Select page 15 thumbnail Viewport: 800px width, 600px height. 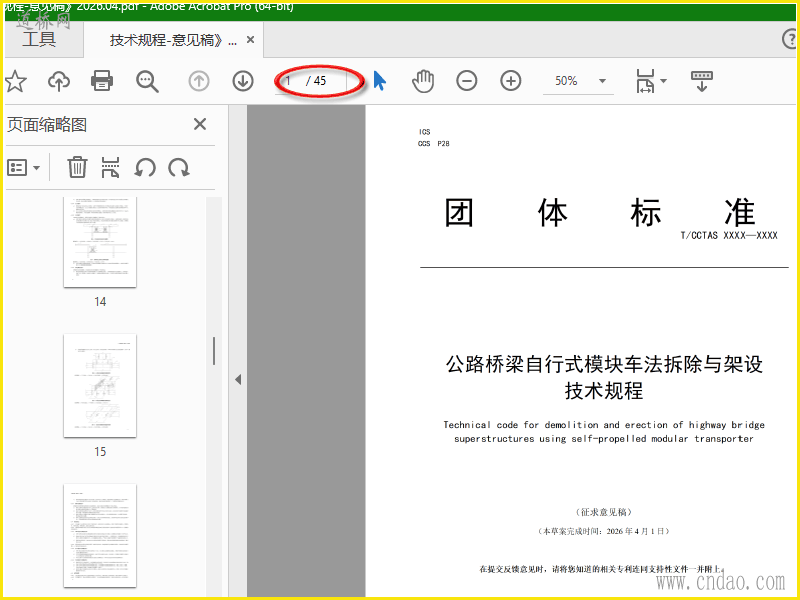100,386
